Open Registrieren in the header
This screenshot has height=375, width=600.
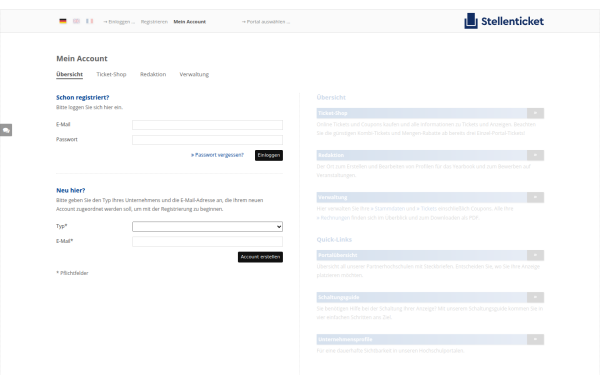click(x=154, y=22)
